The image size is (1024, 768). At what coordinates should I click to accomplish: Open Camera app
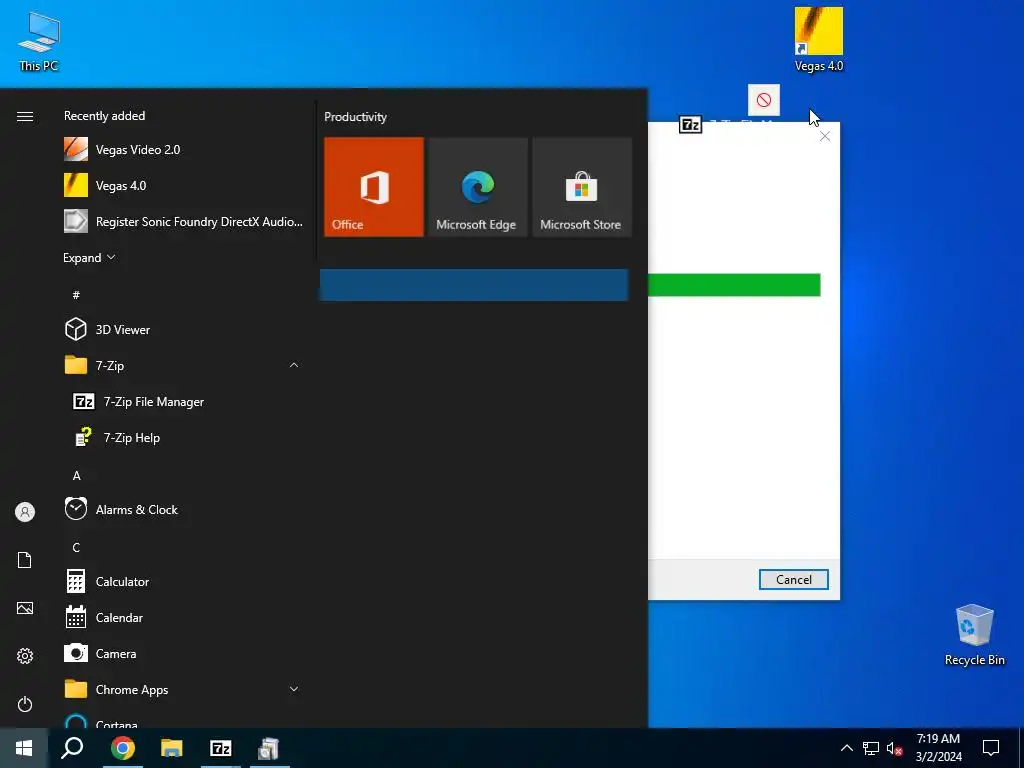183,653
